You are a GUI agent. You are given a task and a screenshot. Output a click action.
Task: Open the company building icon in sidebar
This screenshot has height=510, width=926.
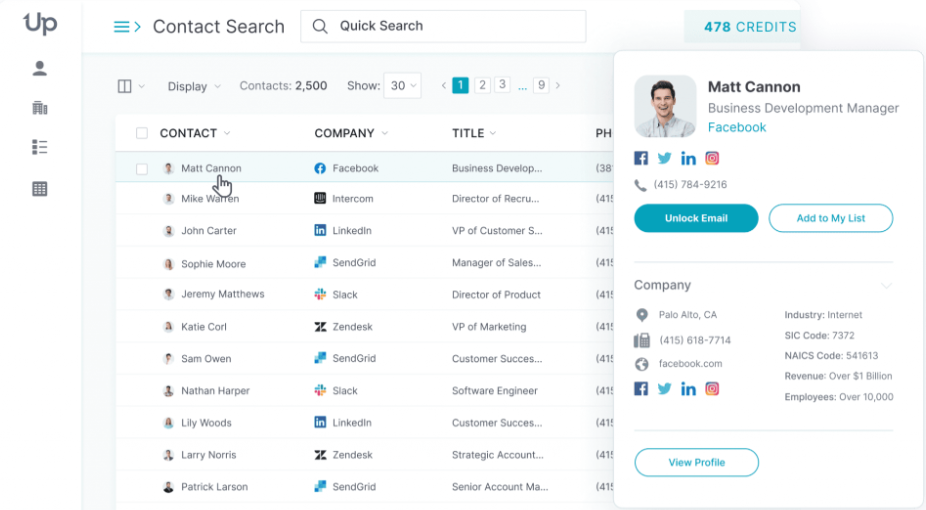pyautogui.click(x=40, y=108)
